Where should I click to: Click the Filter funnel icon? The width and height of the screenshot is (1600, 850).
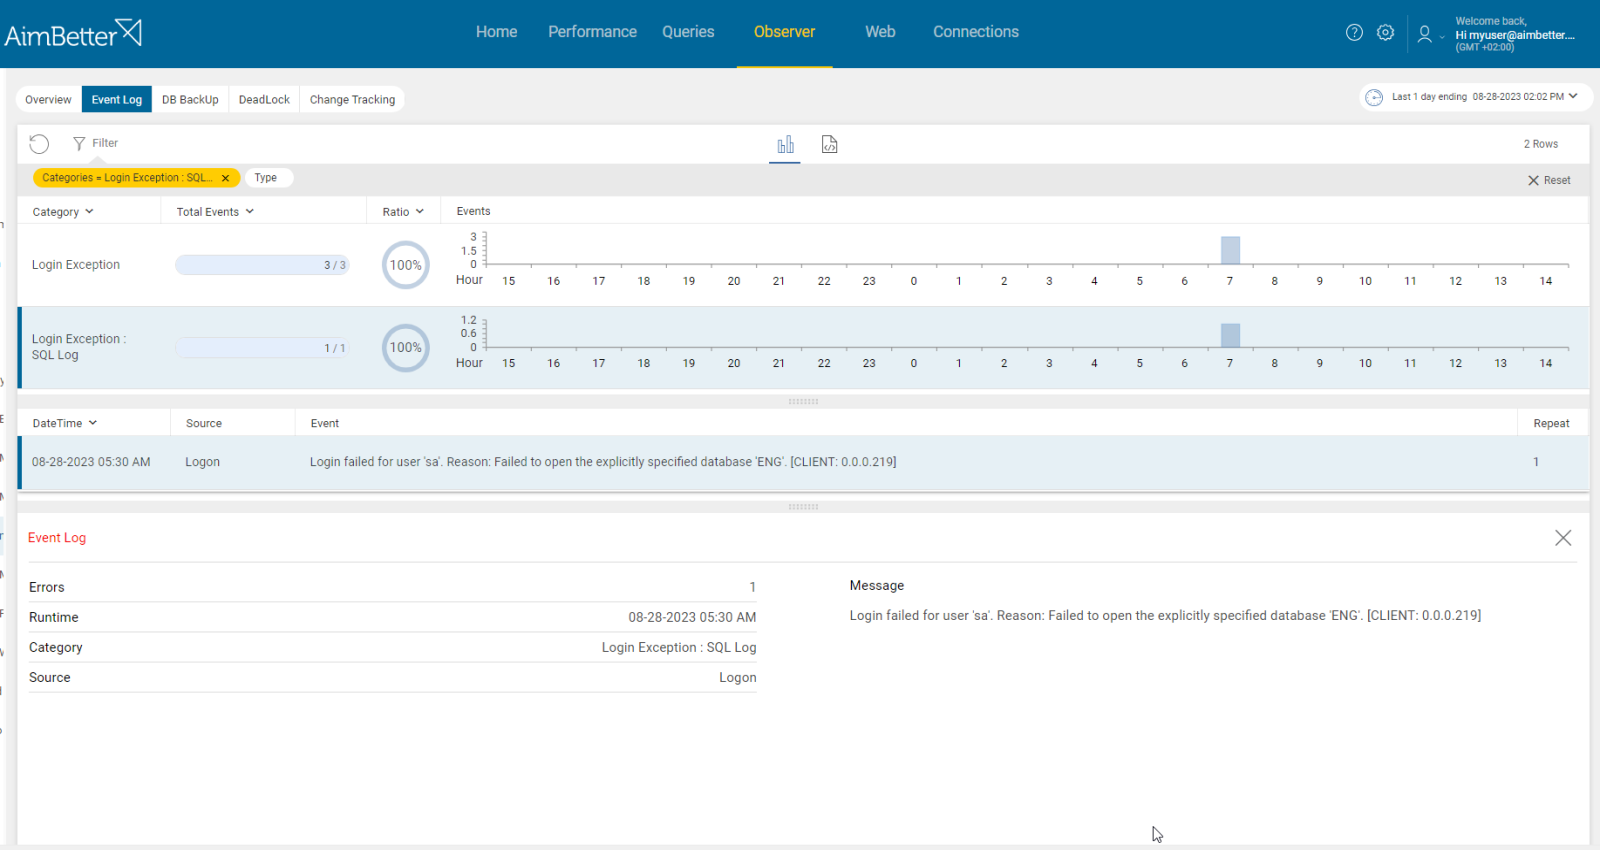click(79, 144)
